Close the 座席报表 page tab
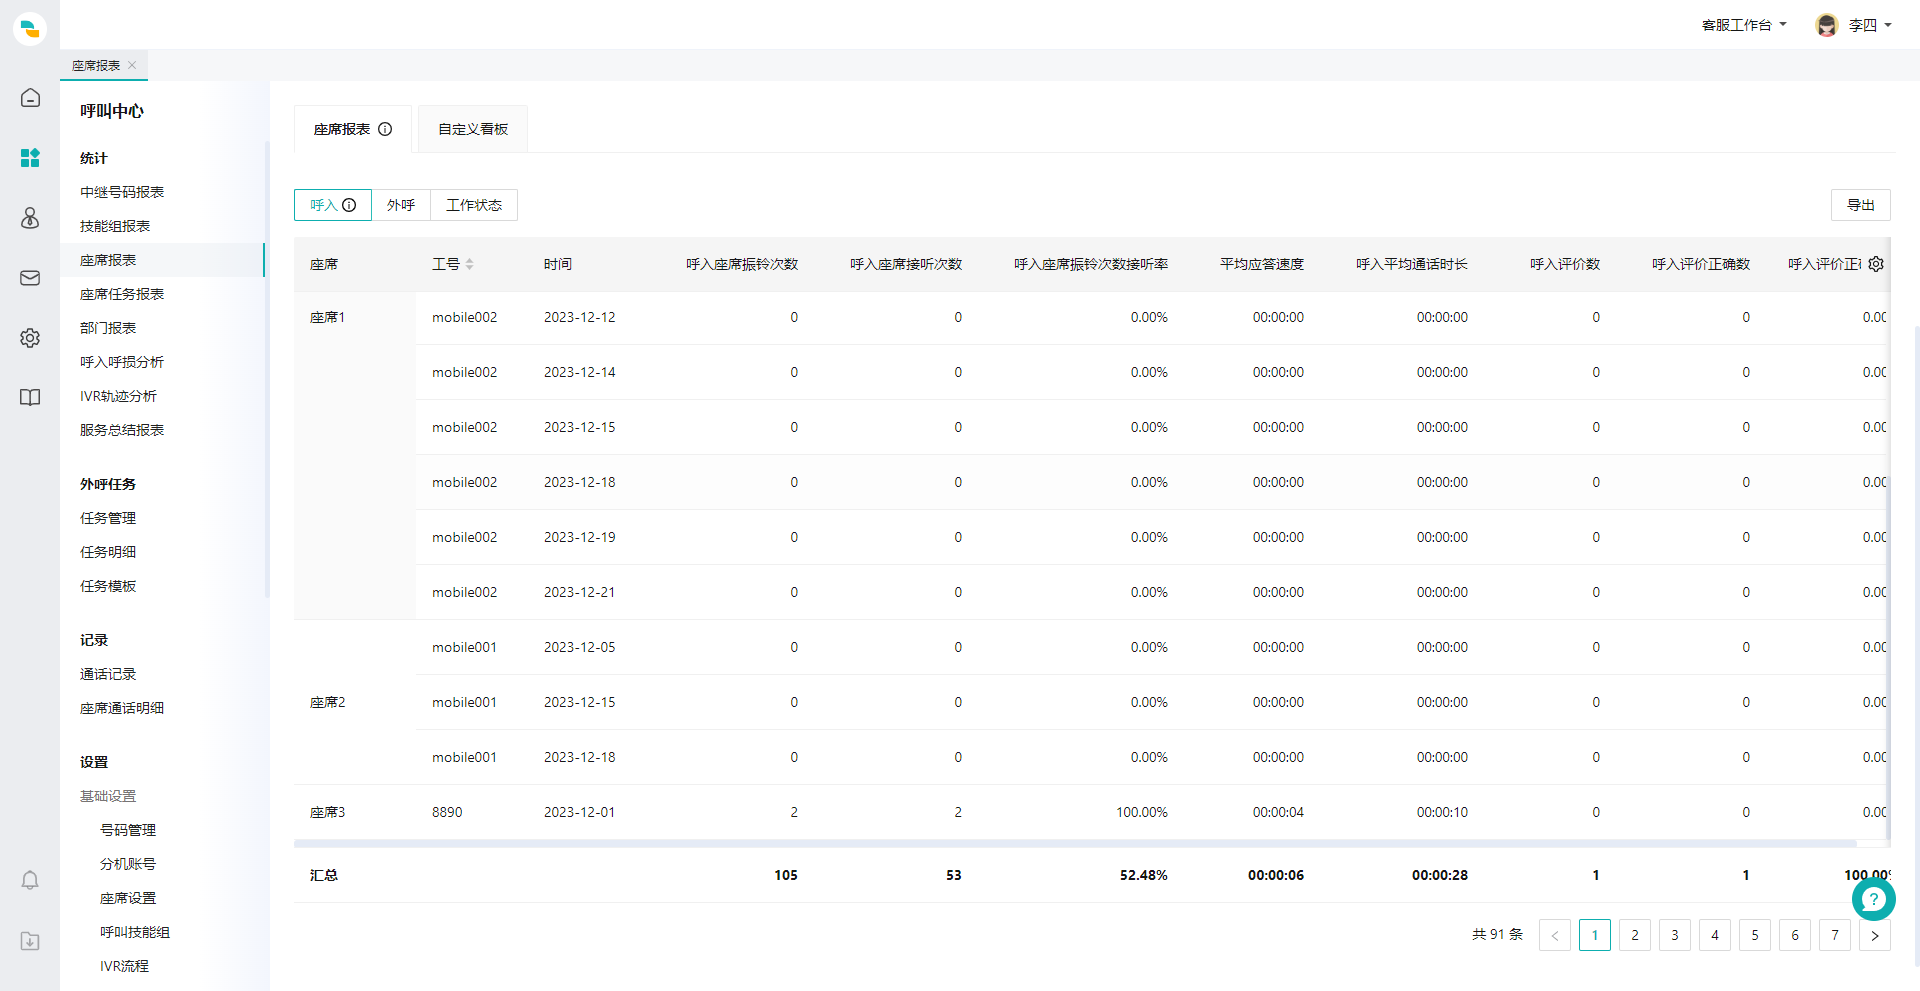 click(x=132, y=65)
